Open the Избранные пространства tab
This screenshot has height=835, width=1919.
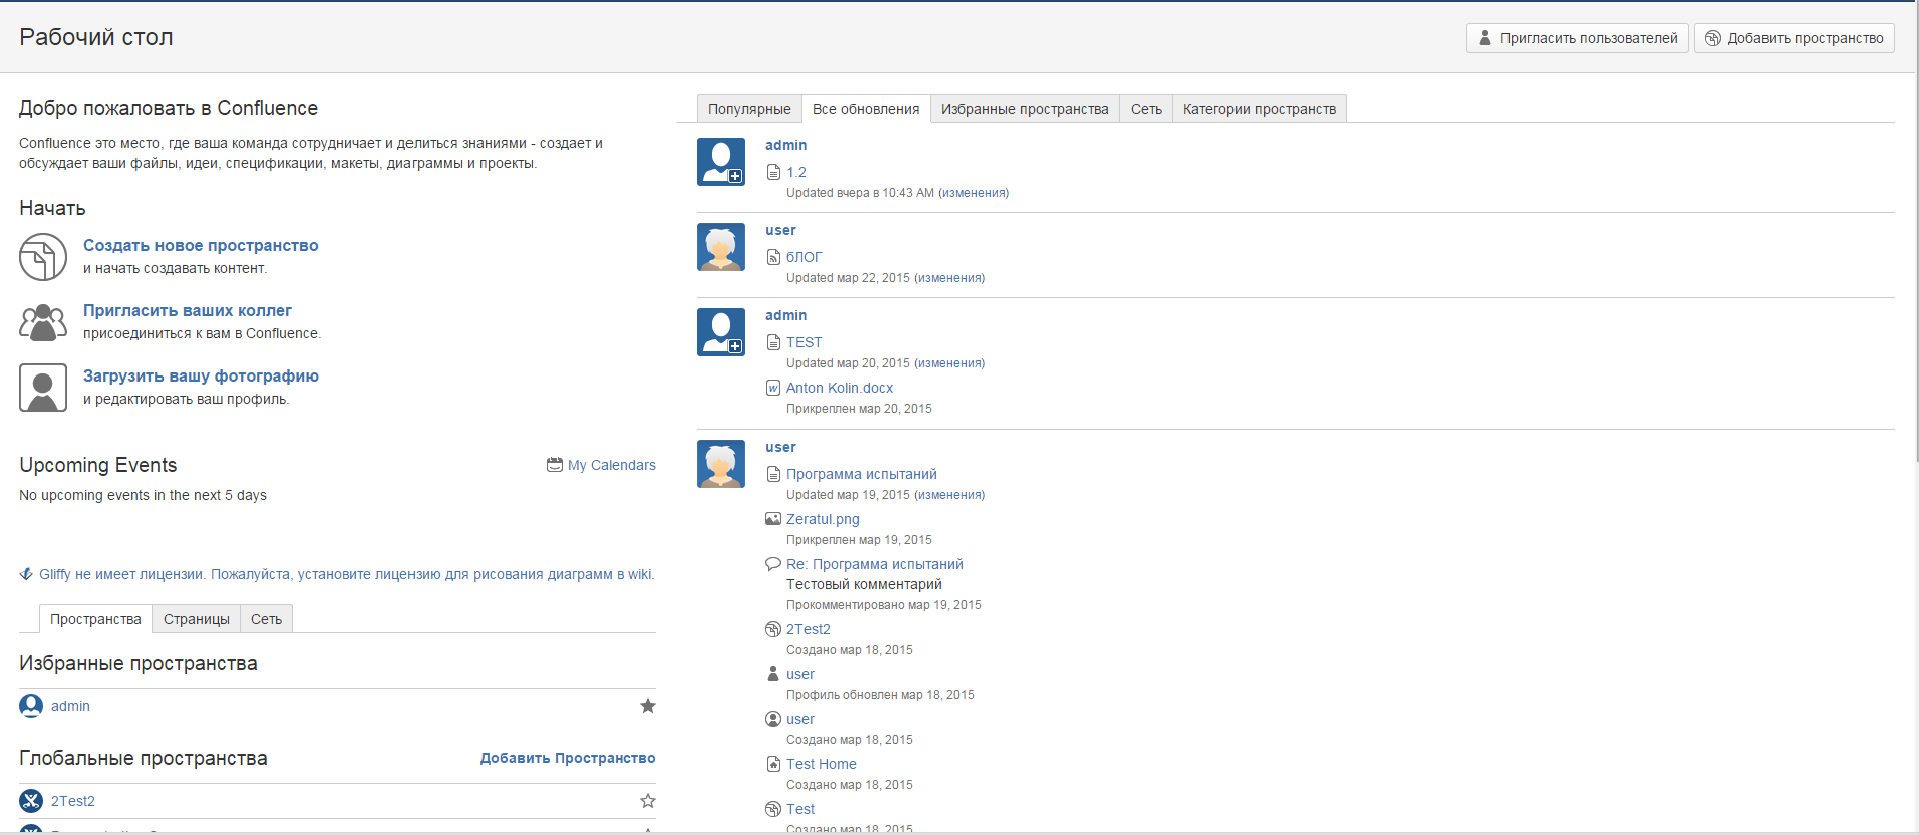tap(1024, 109)
